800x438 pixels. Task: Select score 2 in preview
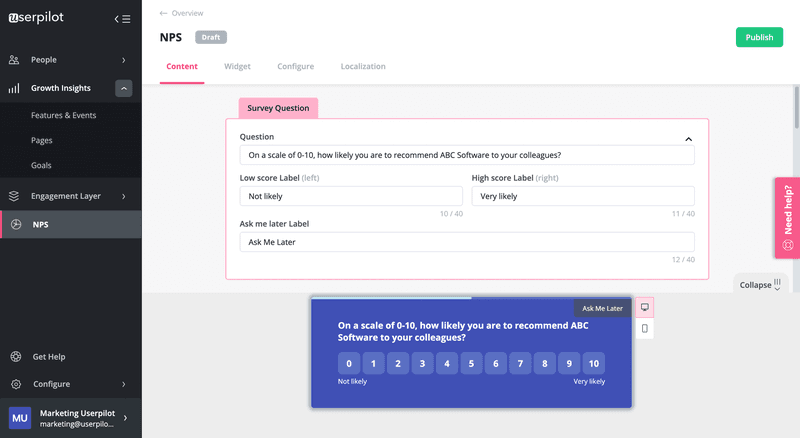[398, 363]
